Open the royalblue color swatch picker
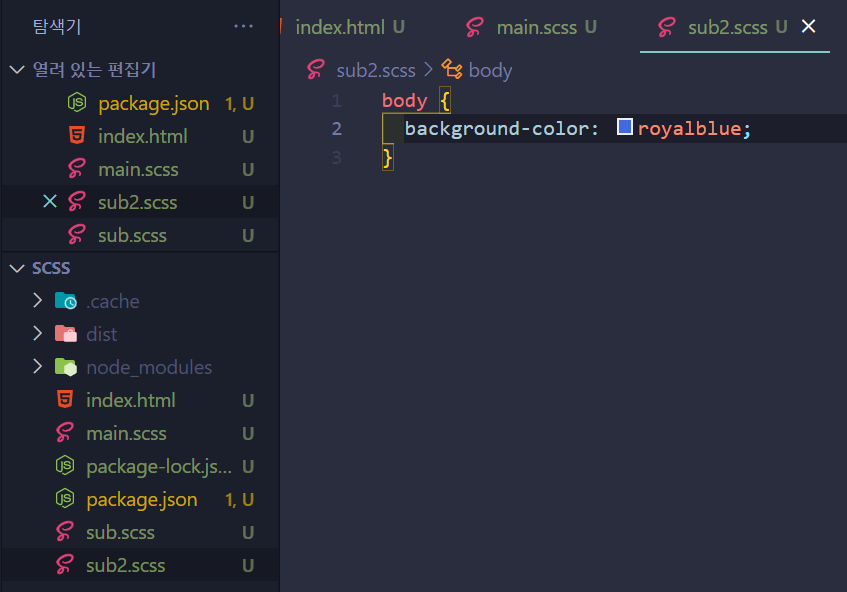Screen dimensions: 847x592 (624, 127)
